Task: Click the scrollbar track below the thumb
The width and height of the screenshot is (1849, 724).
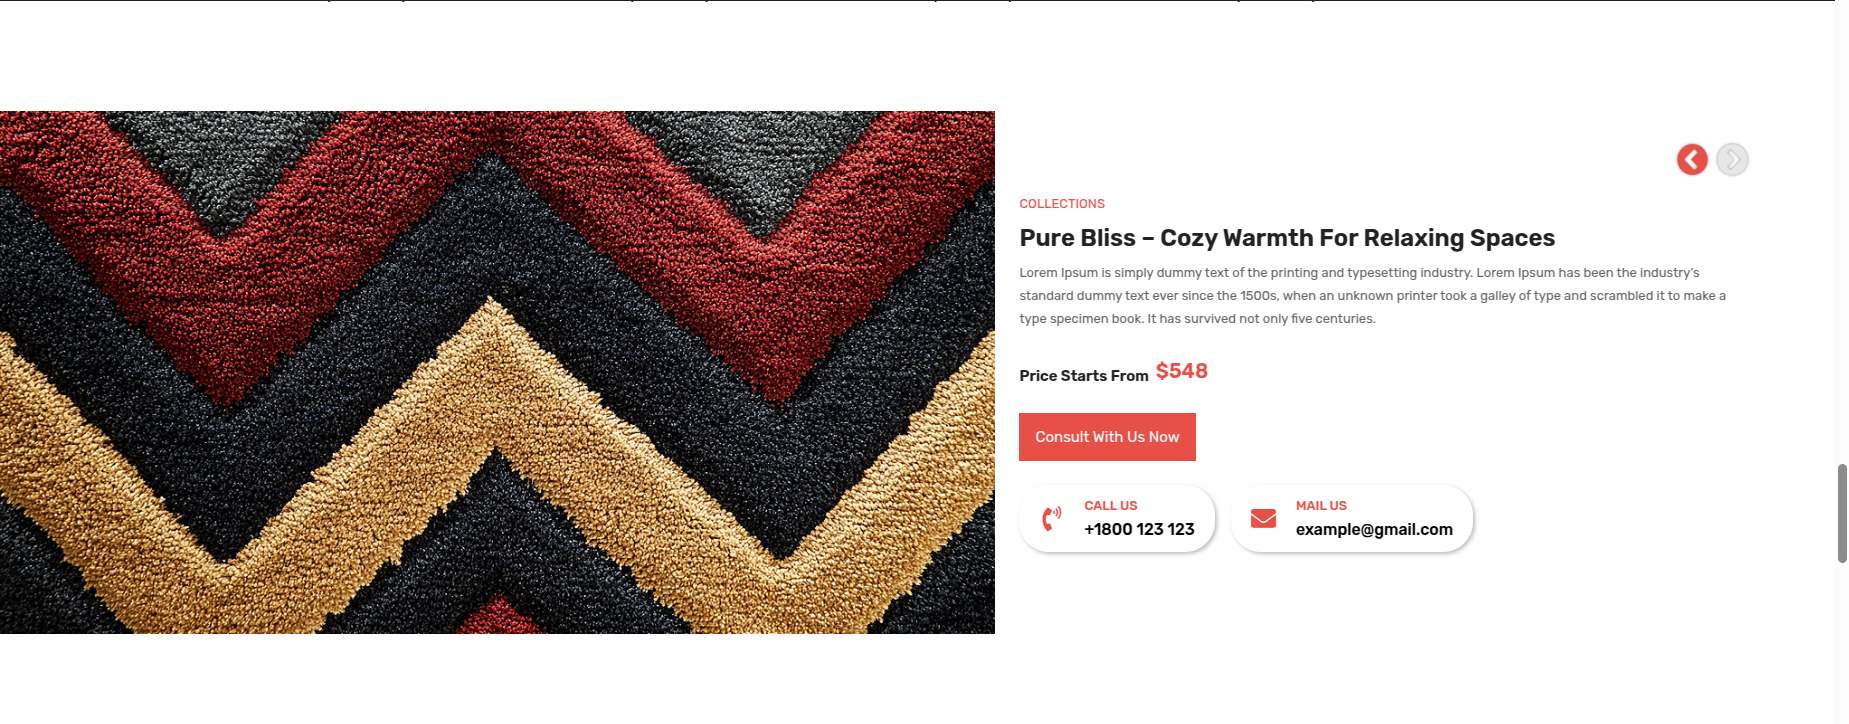Action: coord(1842,643)
